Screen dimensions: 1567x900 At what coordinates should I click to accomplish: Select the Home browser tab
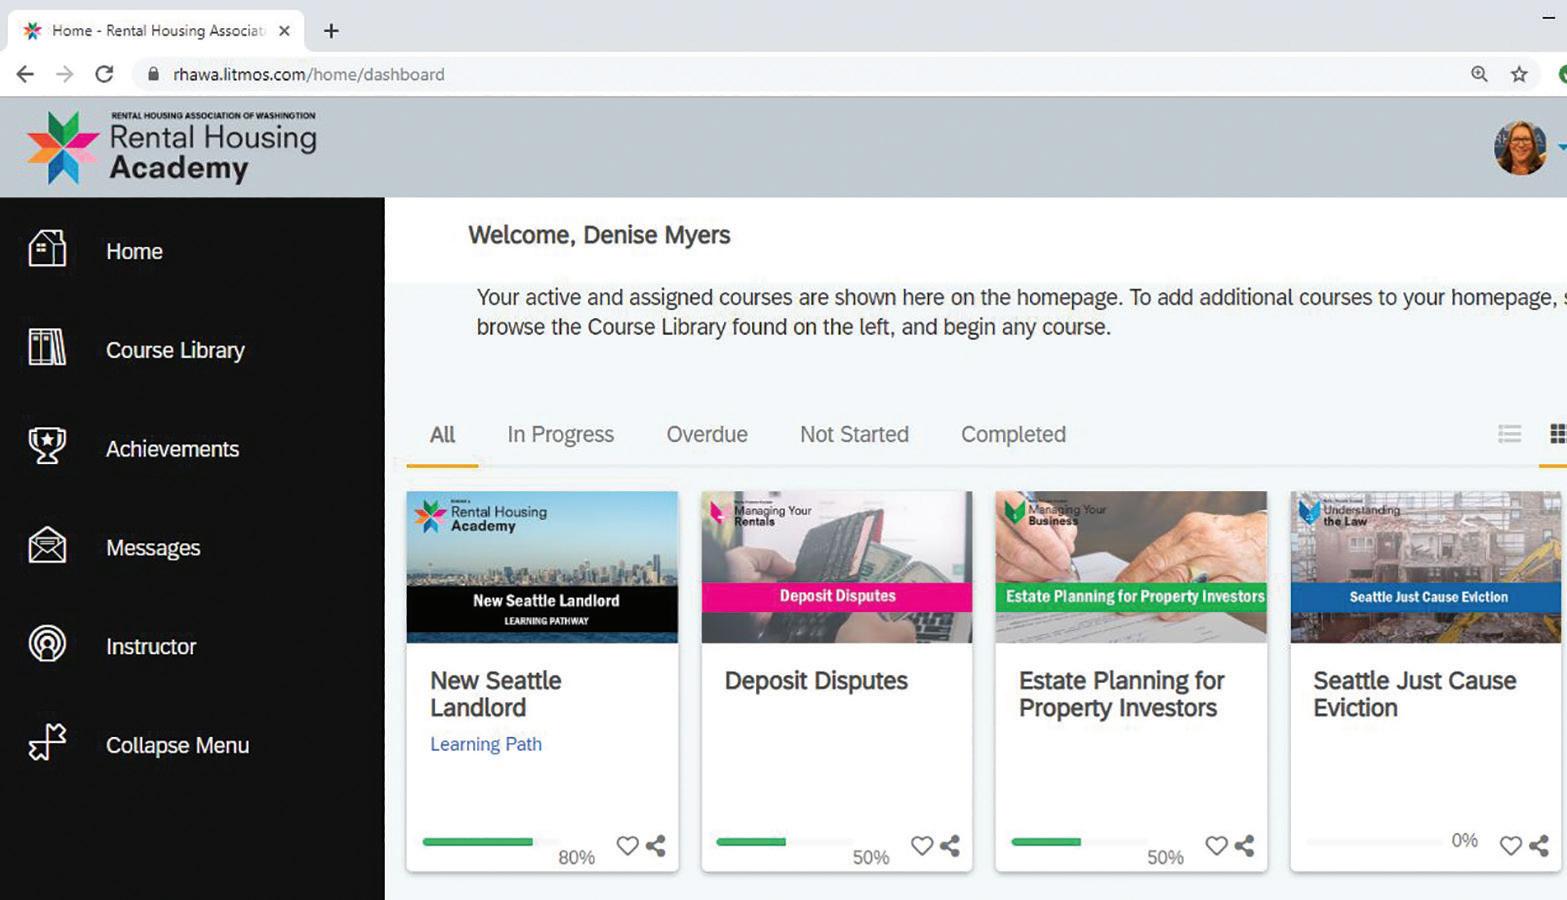(x=155, y=31)
